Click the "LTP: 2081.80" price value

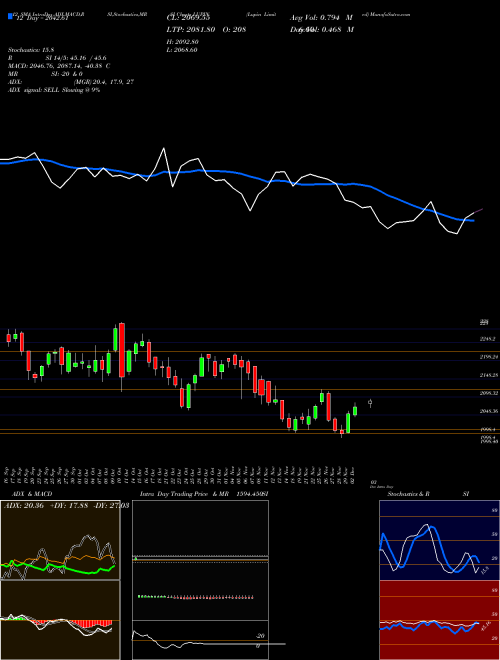191,29
